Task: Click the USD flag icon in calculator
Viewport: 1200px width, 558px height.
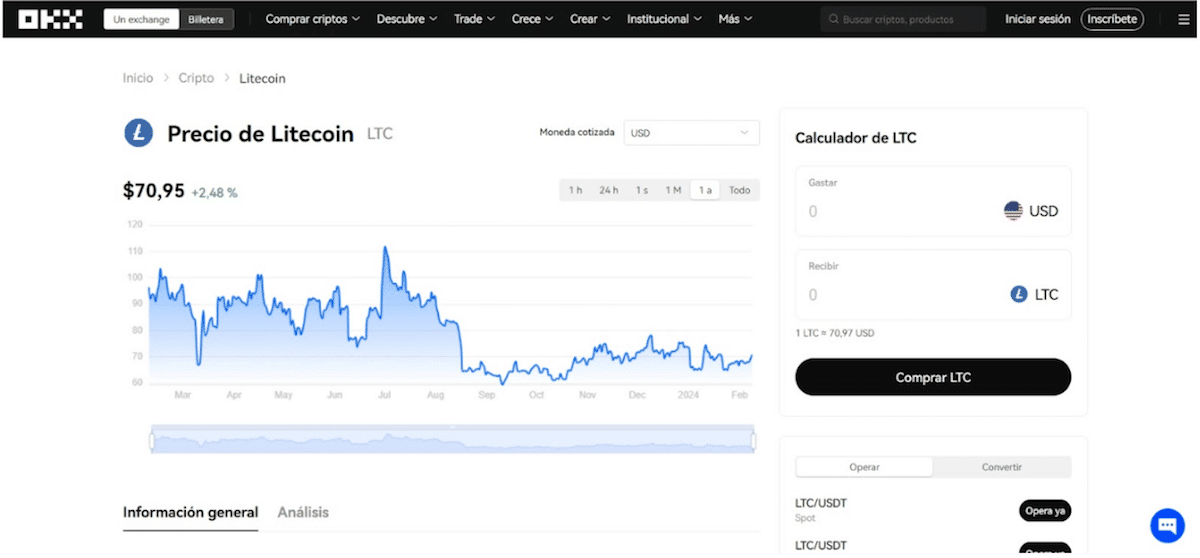Action: coord(1013,211)
